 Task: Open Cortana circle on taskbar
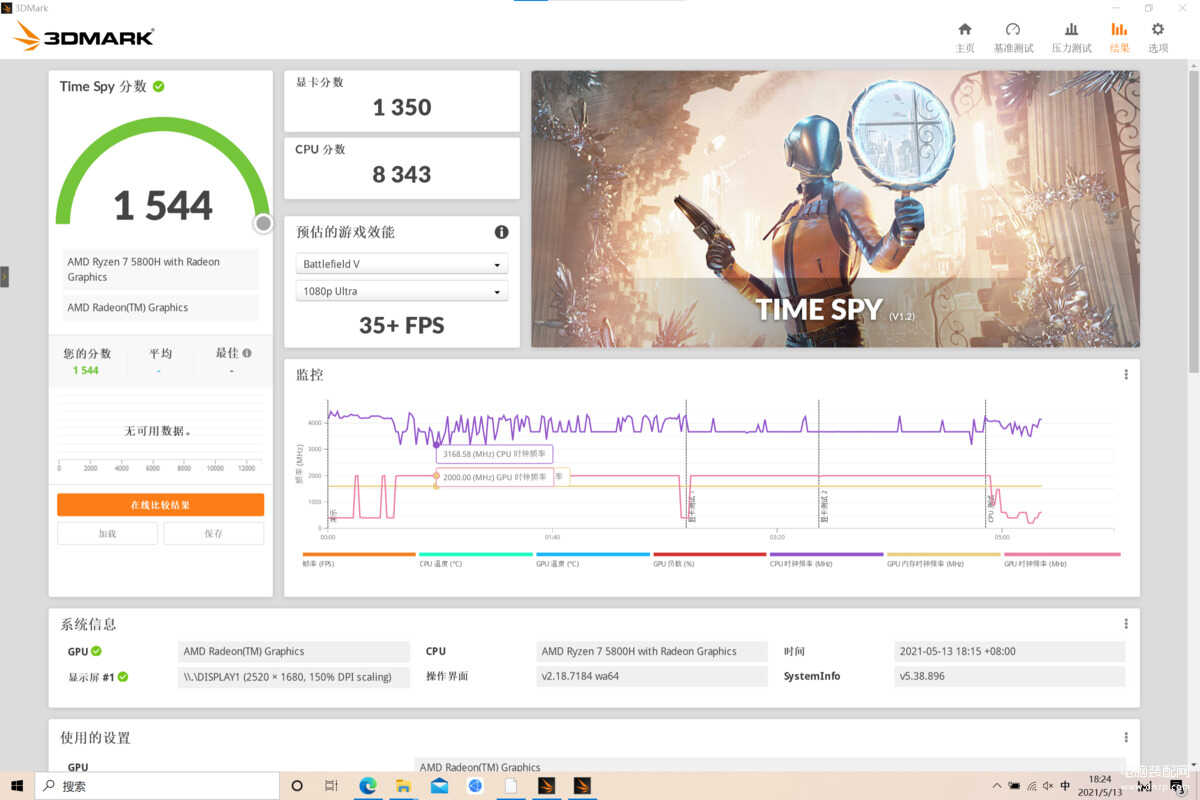(297, 786)
